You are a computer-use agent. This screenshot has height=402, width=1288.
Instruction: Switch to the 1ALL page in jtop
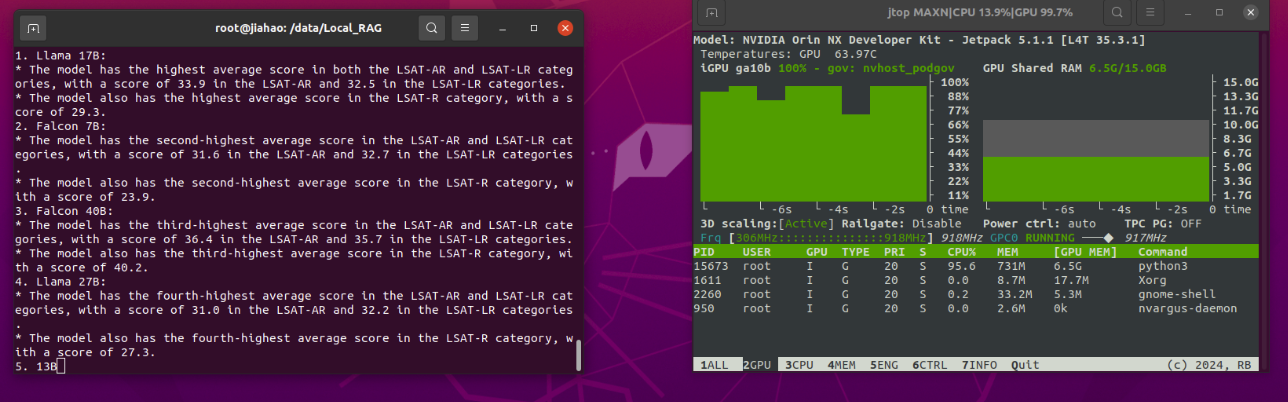716,365
